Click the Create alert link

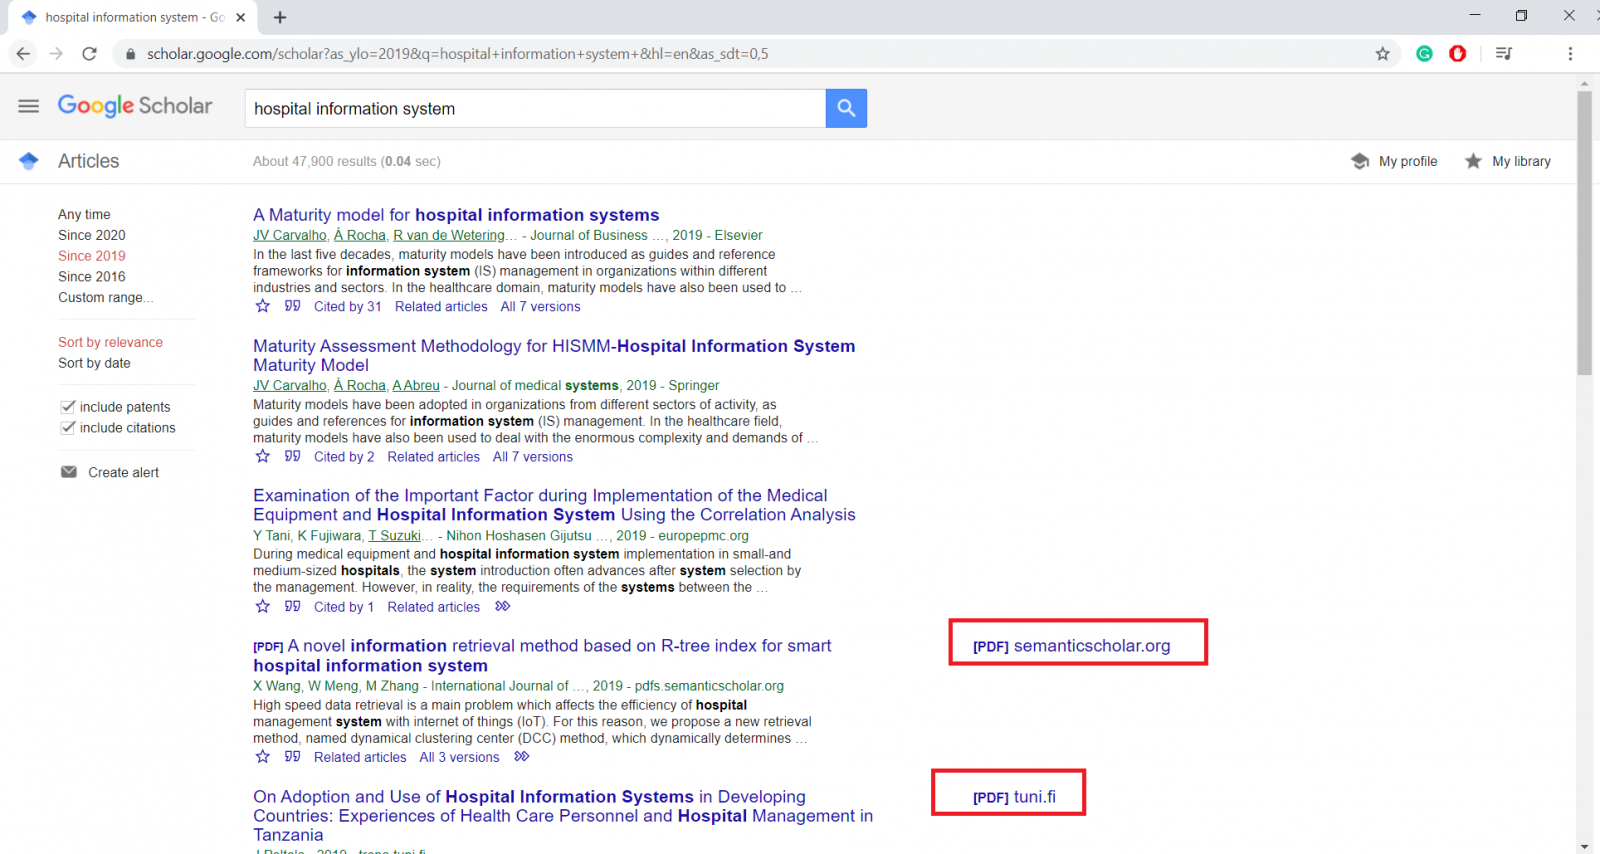coord(123,472)
